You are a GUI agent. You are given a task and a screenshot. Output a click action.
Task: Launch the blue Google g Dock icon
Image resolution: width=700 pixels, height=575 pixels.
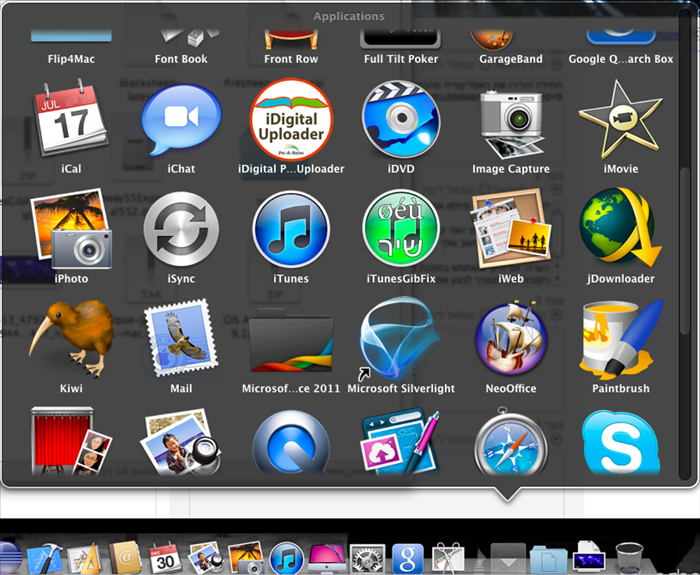(x=408, y=559)
